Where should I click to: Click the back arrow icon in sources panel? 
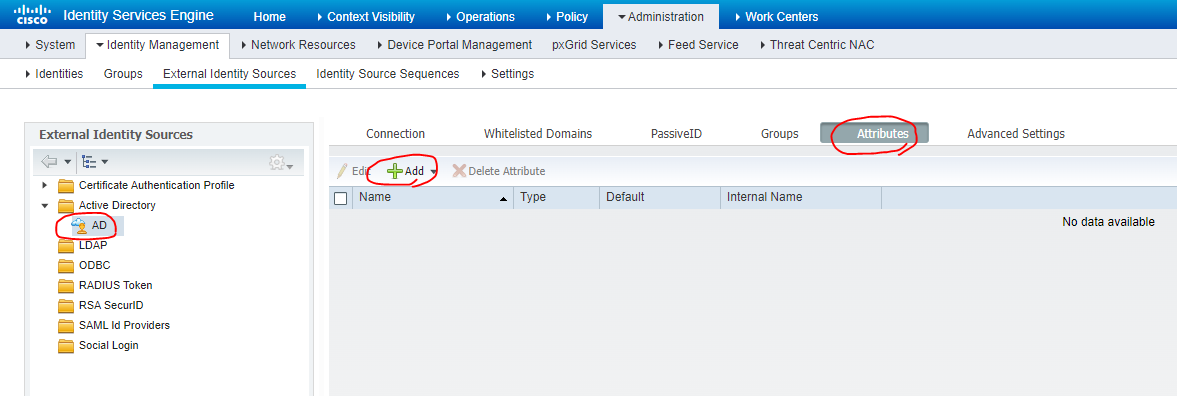coord(50,161)
